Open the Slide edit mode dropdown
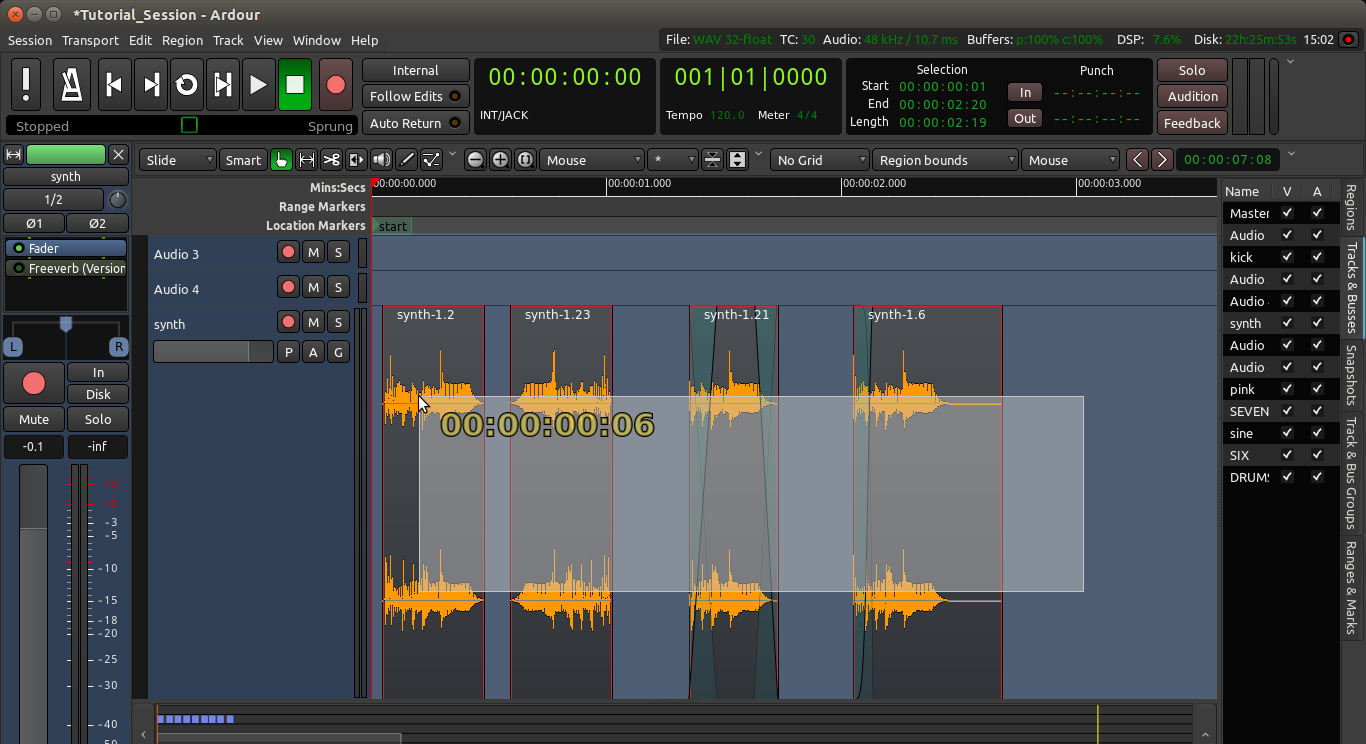Screen dimensions: 1366x744 pos(178,160)
